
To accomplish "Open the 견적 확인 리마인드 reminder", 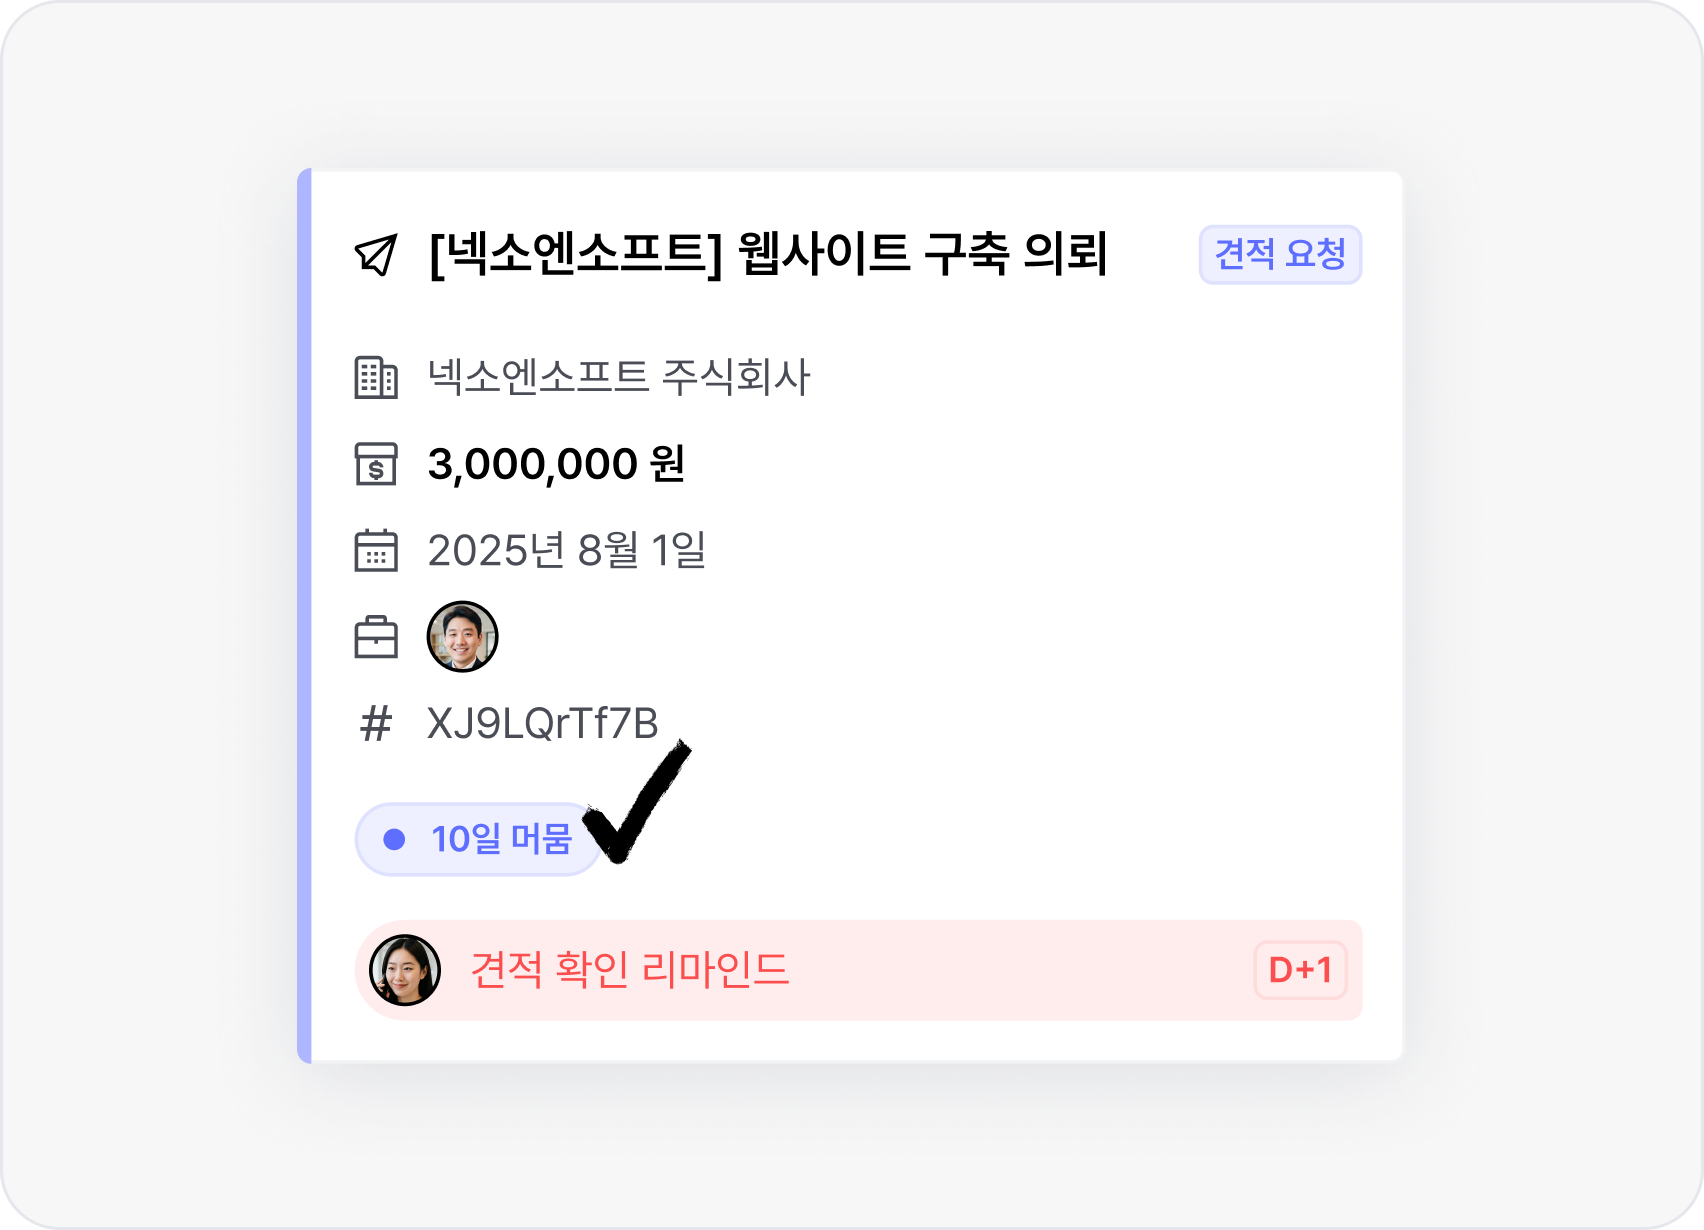I will 630,970.
